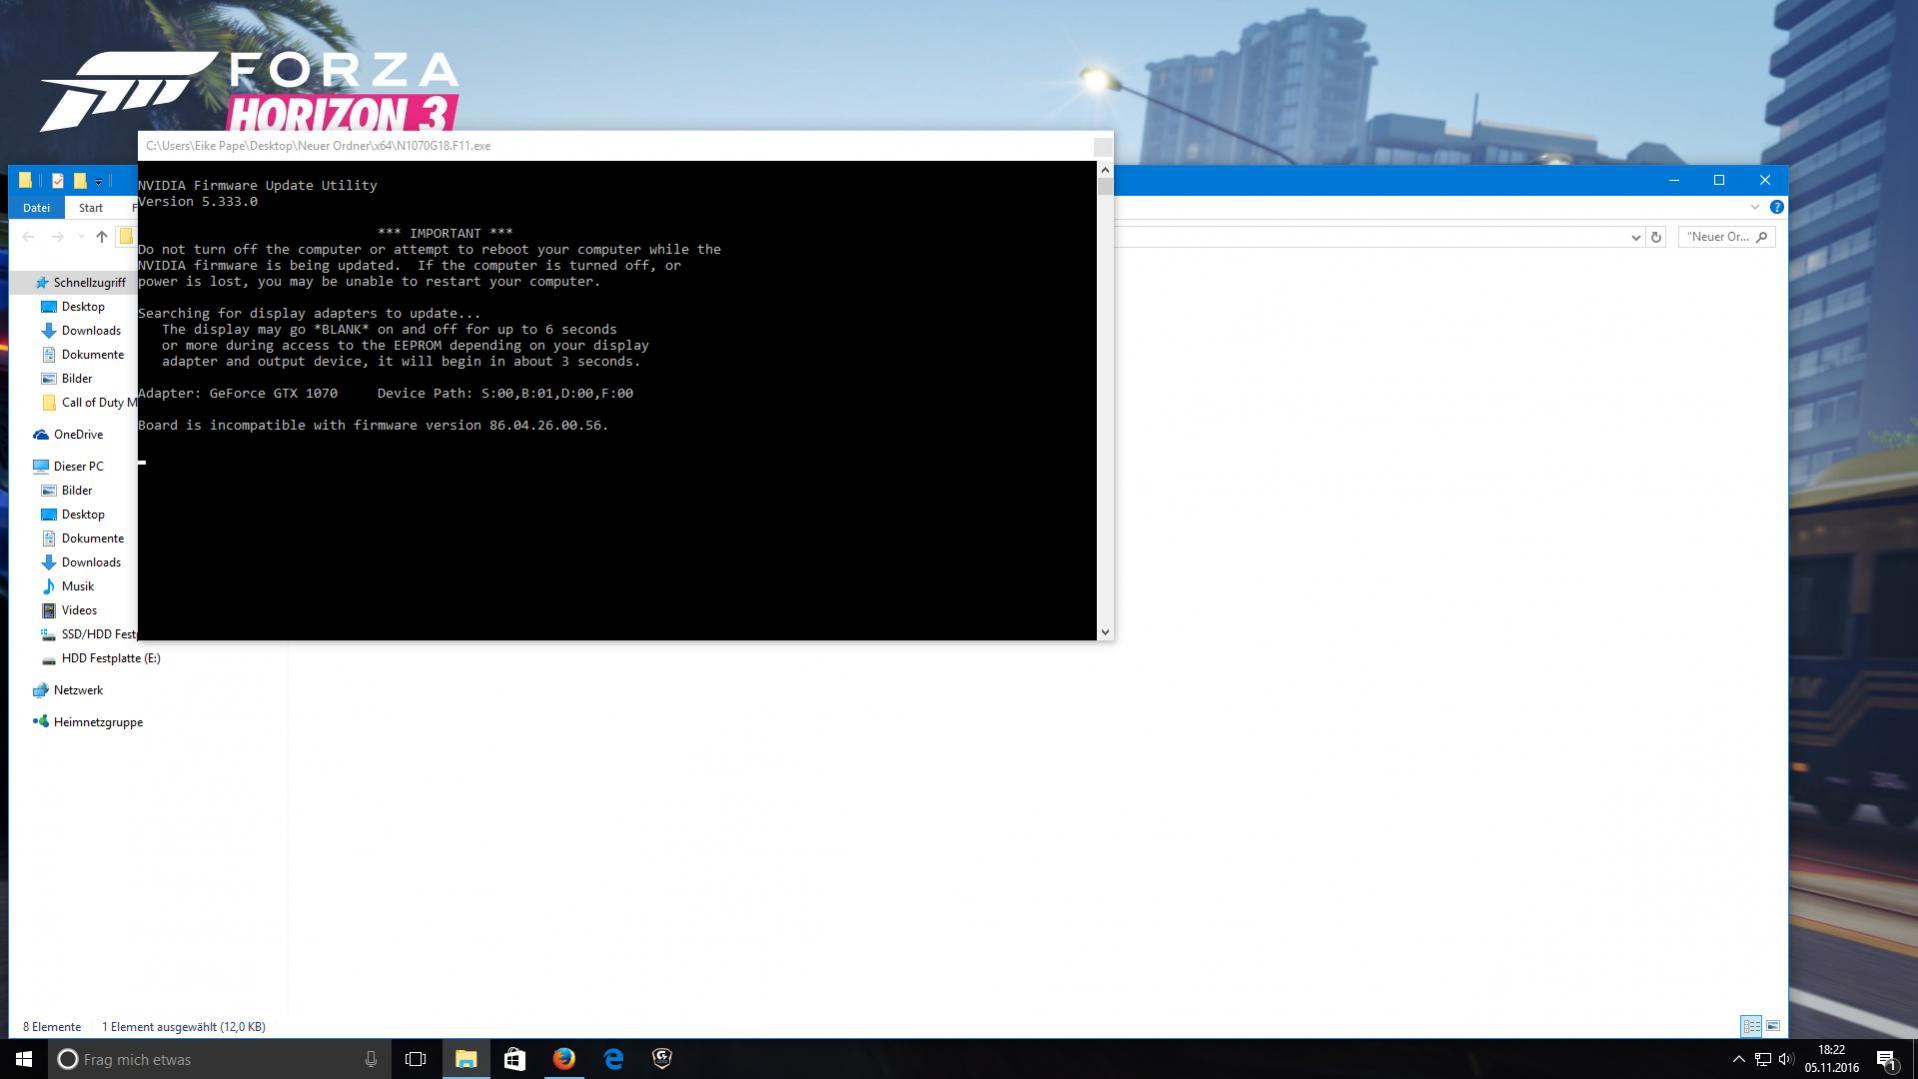Open the Call of Duty folder shortcut
This screenshot has height=1079, width=1918.
pos(88,402)
